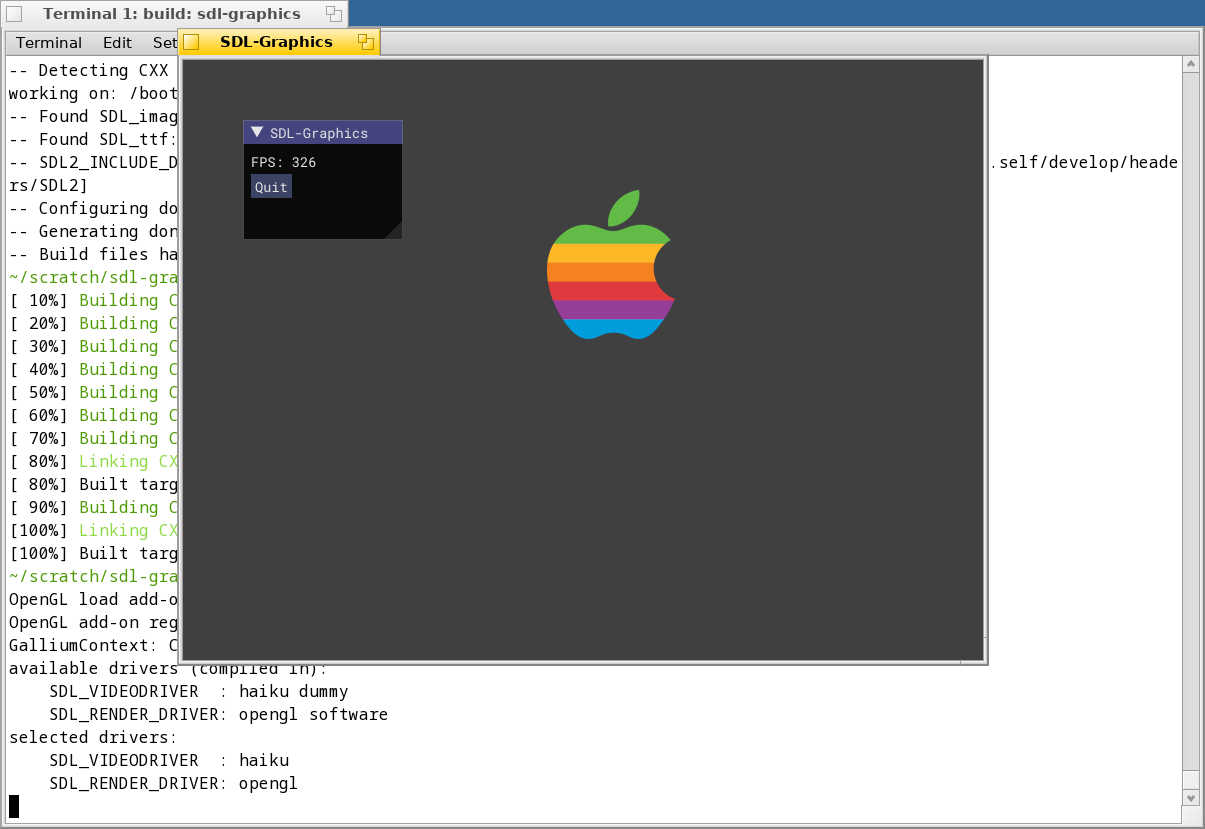Click the rainbow apple logo image
Image resolution: width=1205 pixels, height=829 pixels.
tap(611, 265)
